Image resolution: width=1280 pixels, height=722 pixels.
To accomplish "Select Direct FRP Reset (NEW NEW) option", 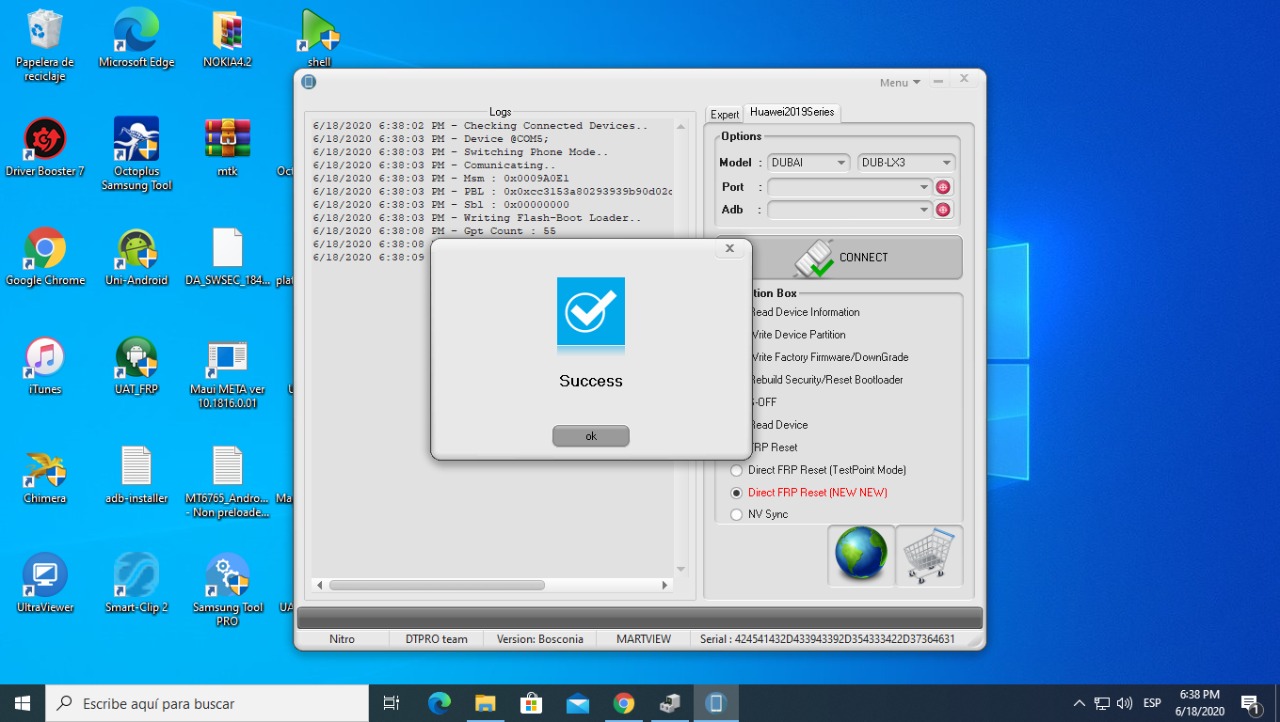I will [x=809, y=492].
